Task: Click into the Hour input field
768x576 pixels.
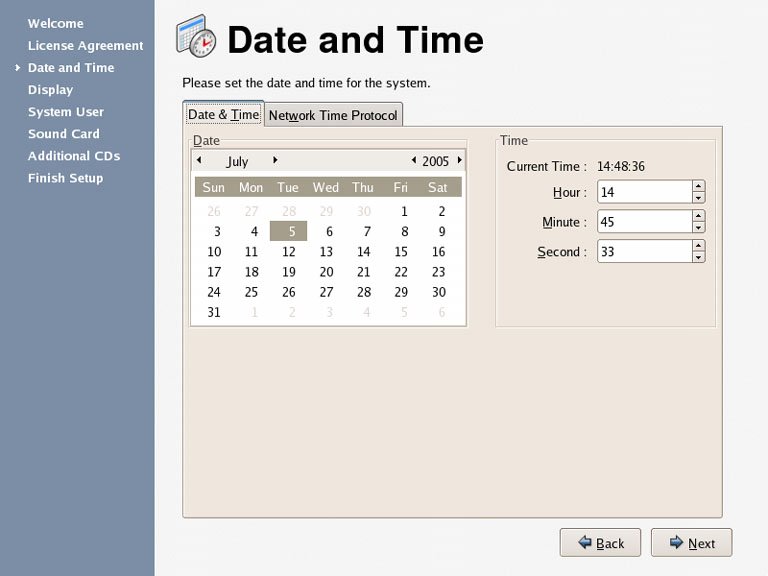Action: [x=643, y=192]
